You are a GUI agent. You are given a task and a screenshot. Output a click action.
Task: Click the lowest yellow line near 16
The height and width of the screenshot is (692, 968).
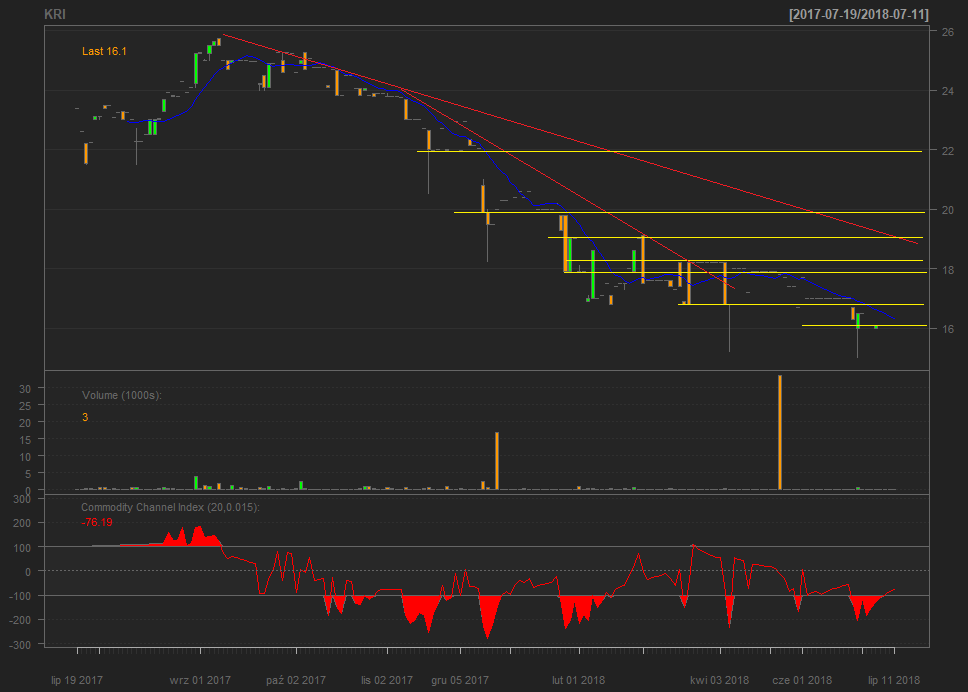[864, 325]
